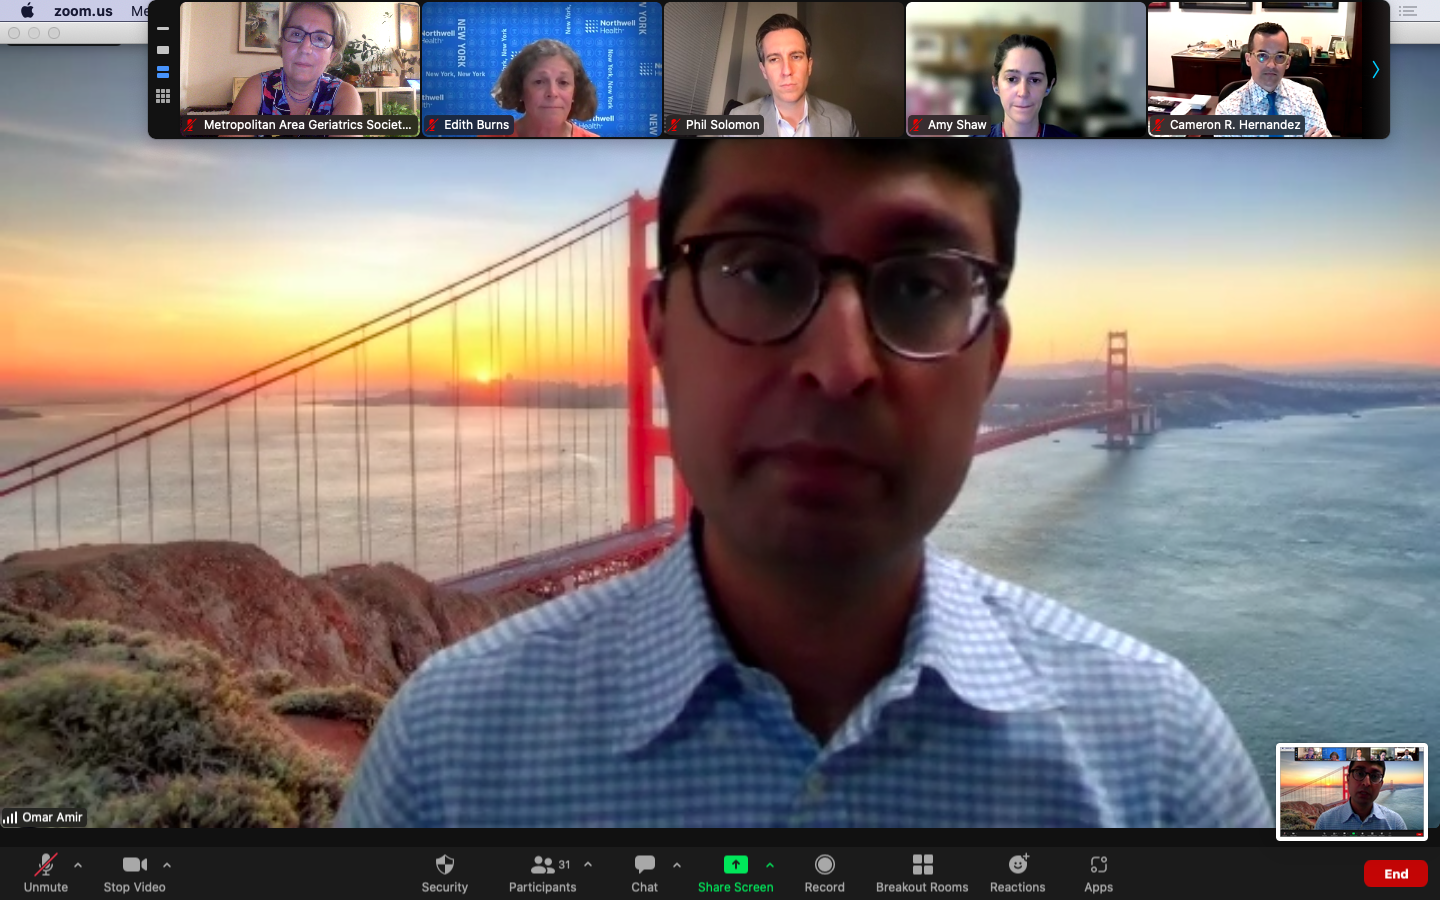Show only the active speaker thumbnail

point(163,50)
